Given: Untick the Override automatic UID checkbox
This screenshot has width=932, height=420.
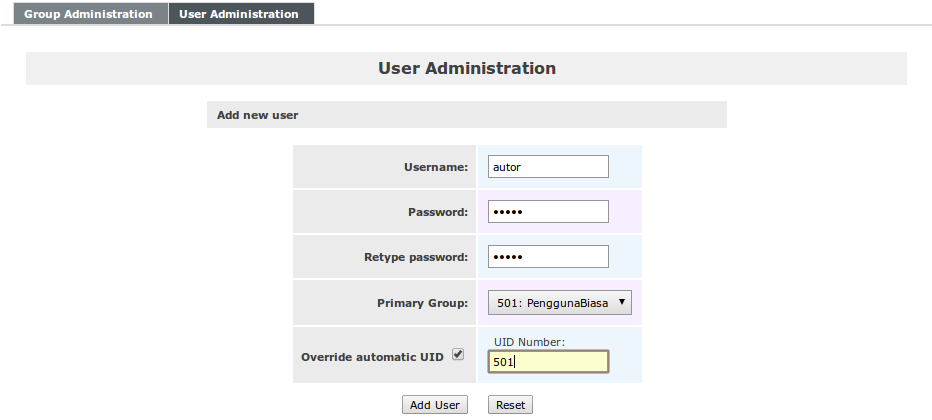Looking at the screenshot, I should (458, 354).
